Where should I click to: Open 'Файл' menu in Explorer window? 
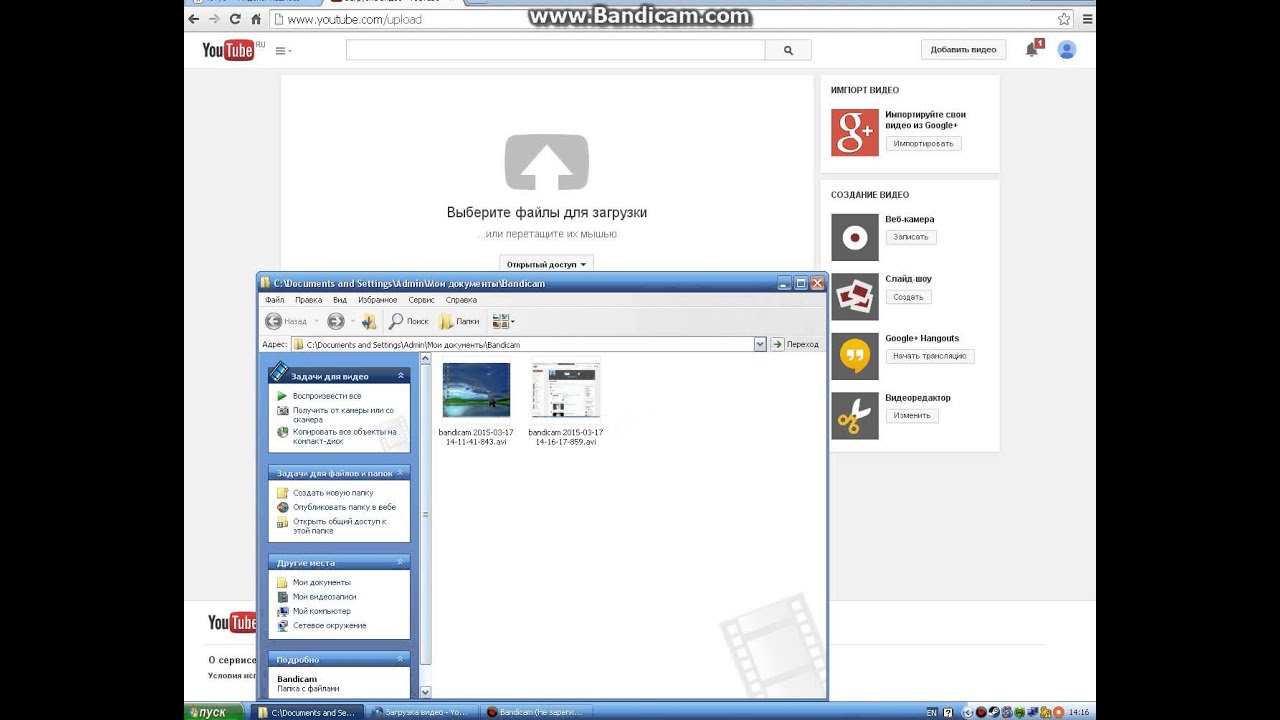tap(274, 300)
